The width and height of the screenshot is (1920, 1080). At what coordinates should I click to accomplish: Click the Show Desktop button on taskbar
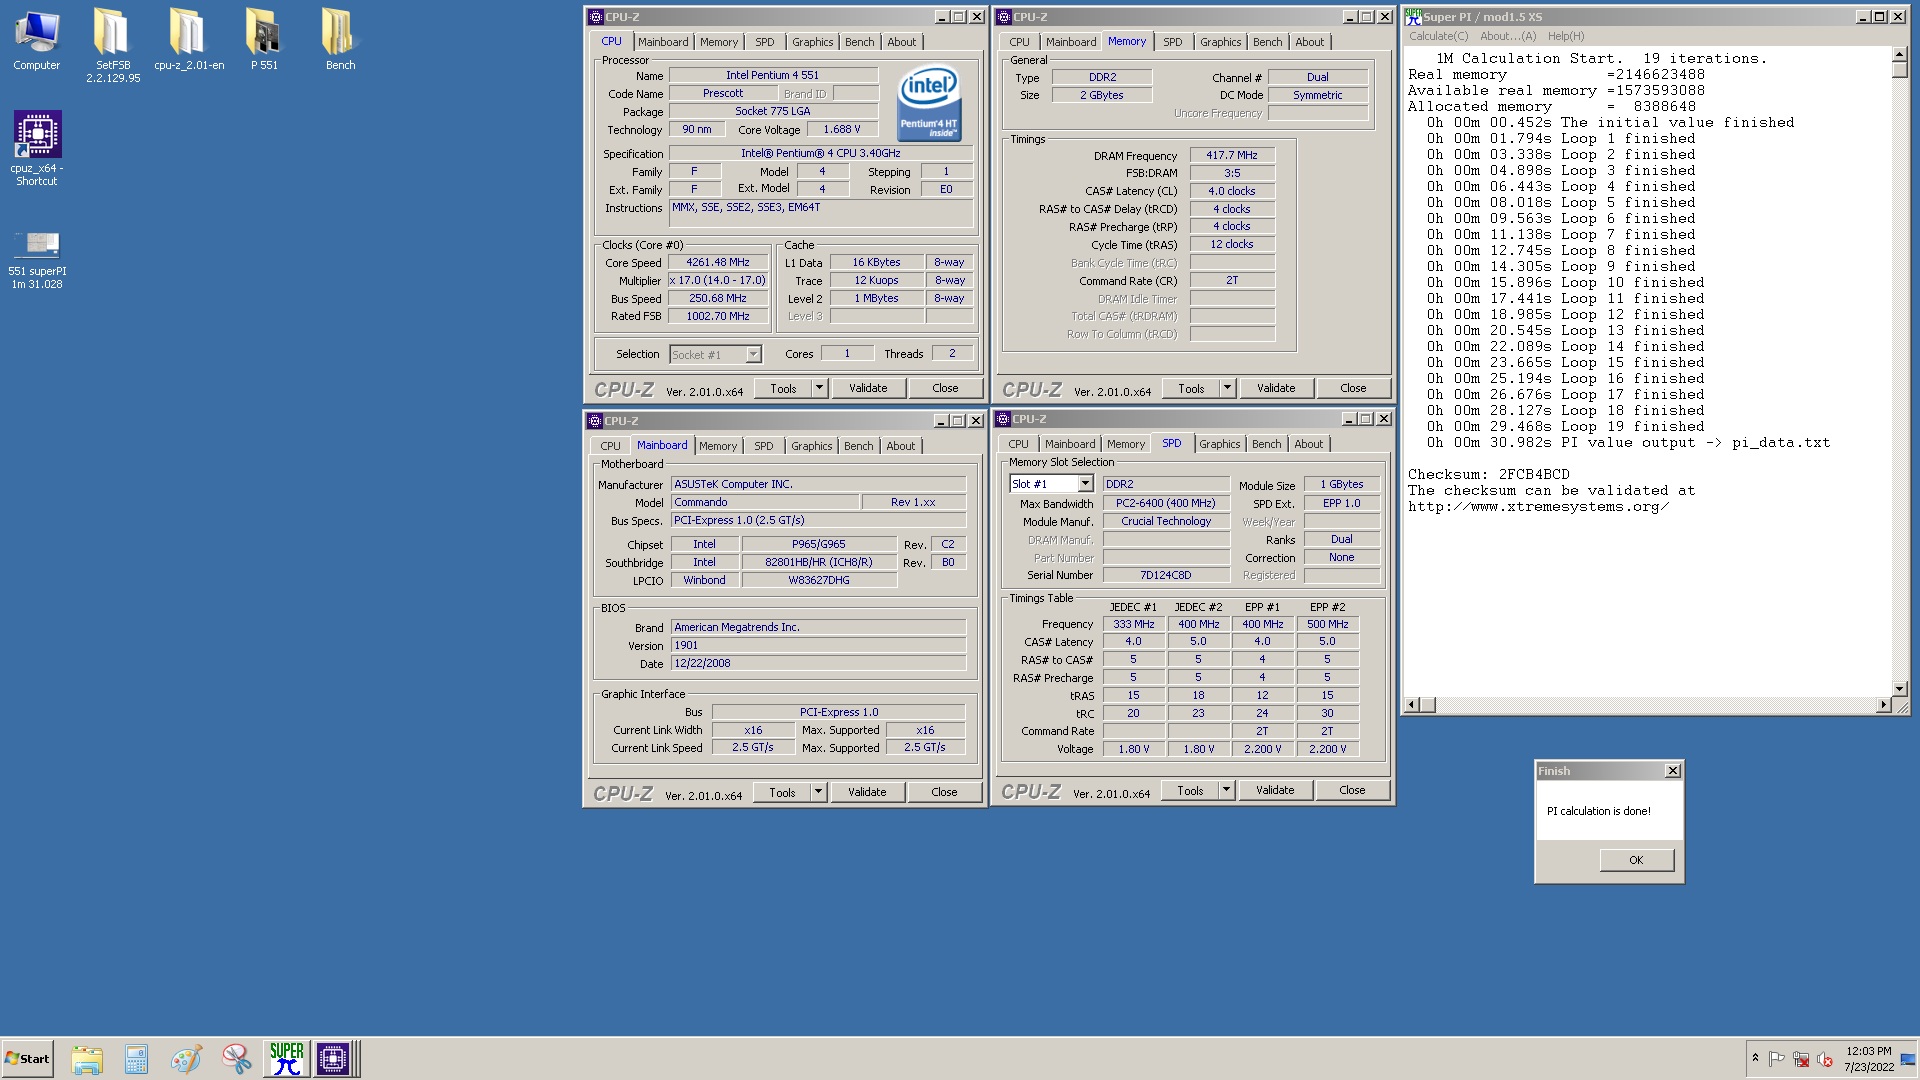pyautogui.click(x=1909, y=1059)
